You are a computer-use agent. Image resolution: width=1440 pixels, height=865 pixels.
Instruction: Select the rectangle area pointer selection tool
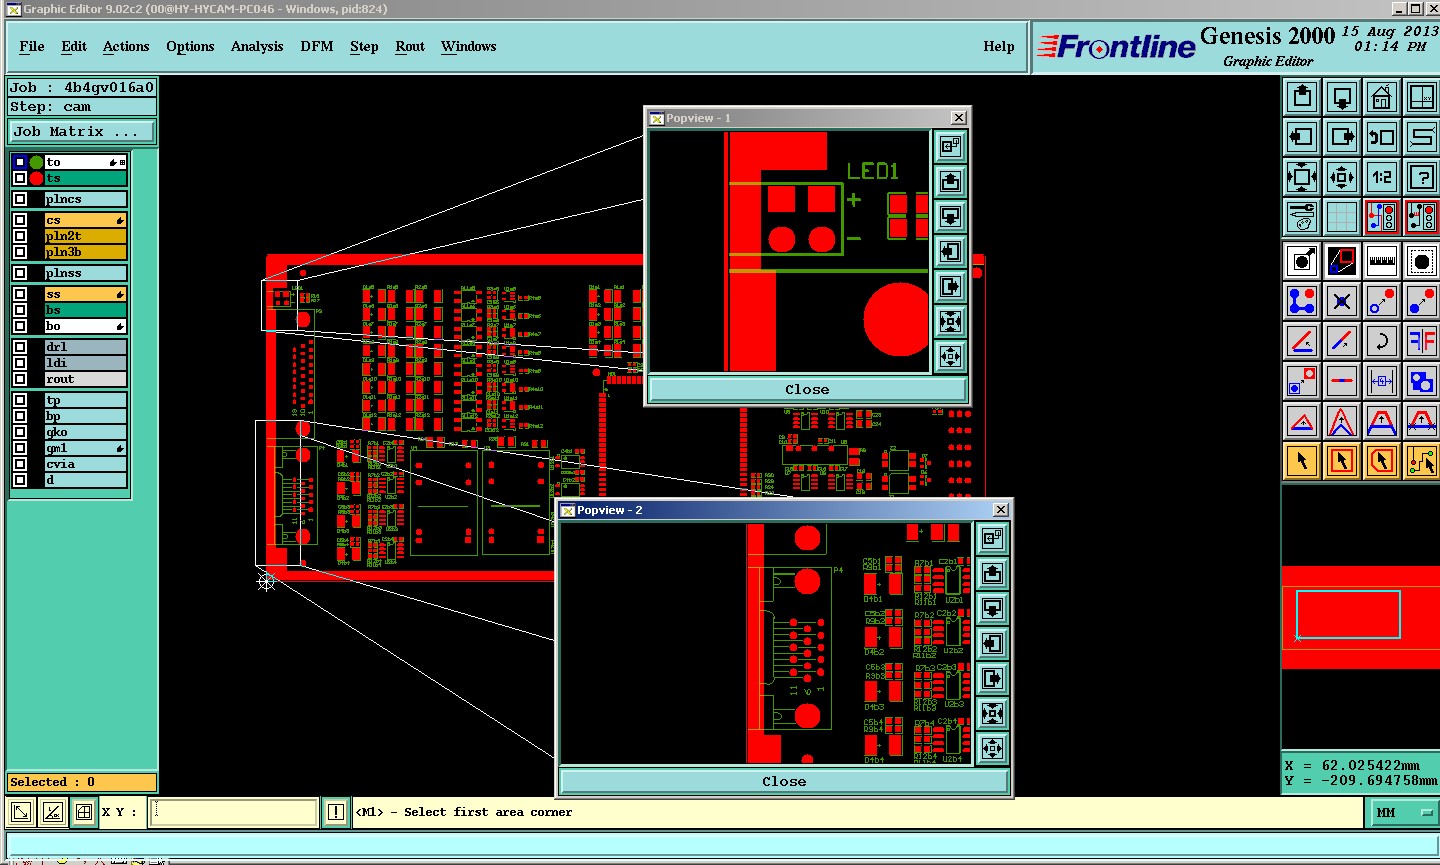point(1342,461)
